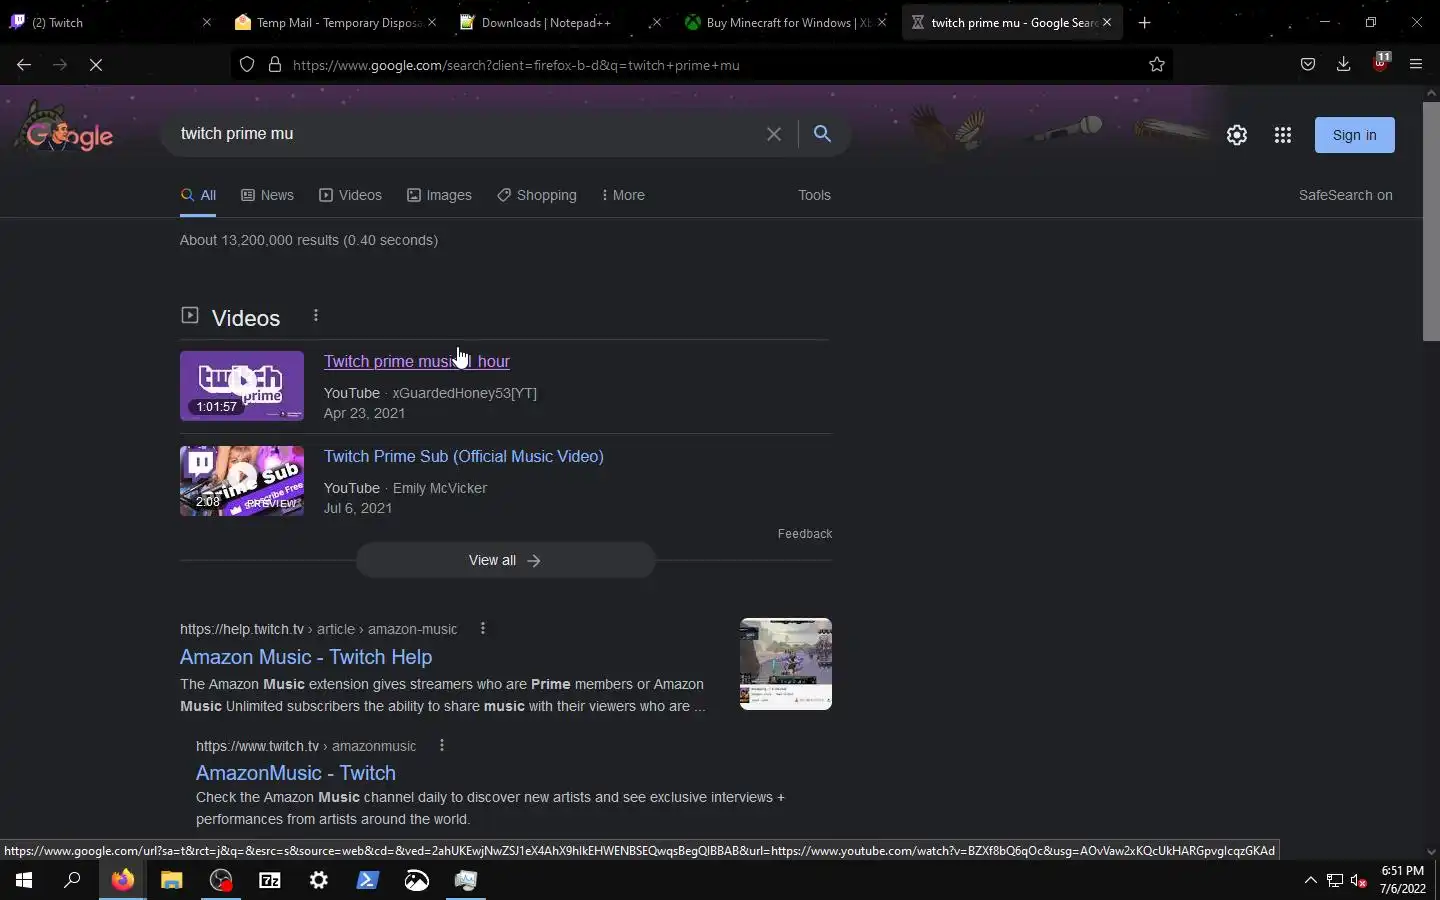This screenshot has height=900, width=1440.
Task: Select the All search tab
Action: point(198,195)
